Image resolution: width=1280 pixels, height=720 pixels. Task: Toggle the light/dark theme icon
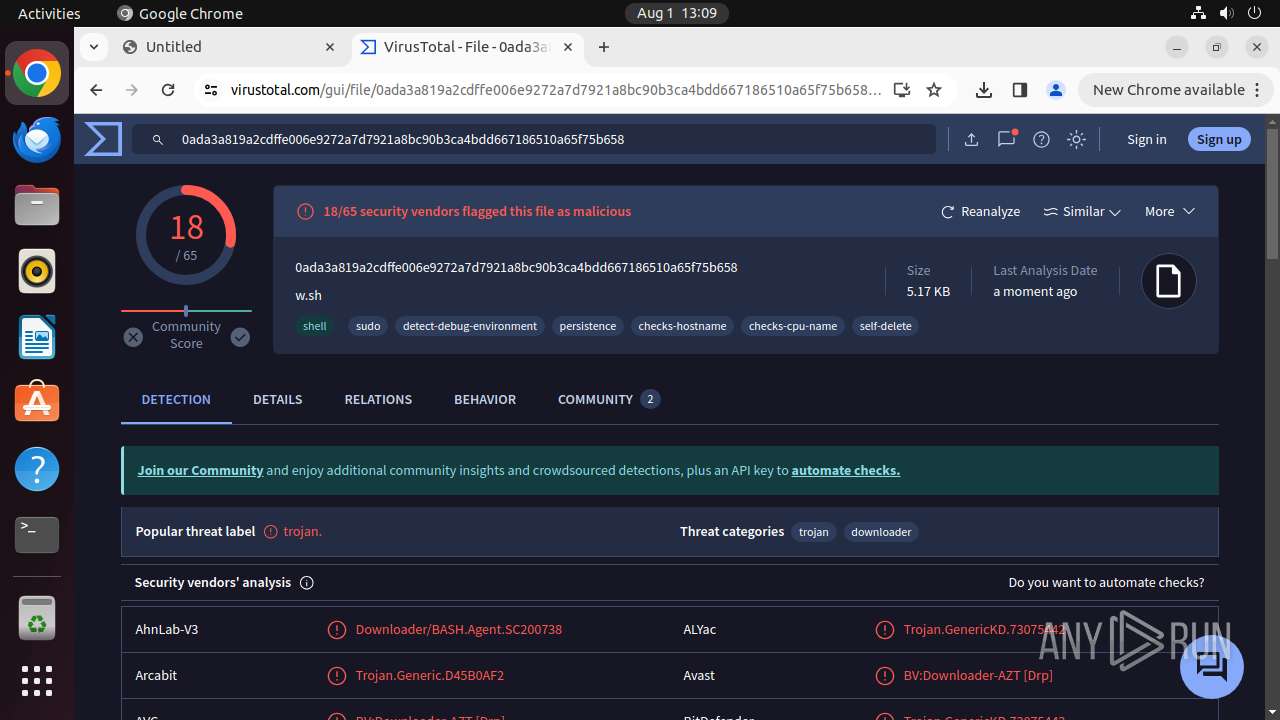coord(1076,140)
